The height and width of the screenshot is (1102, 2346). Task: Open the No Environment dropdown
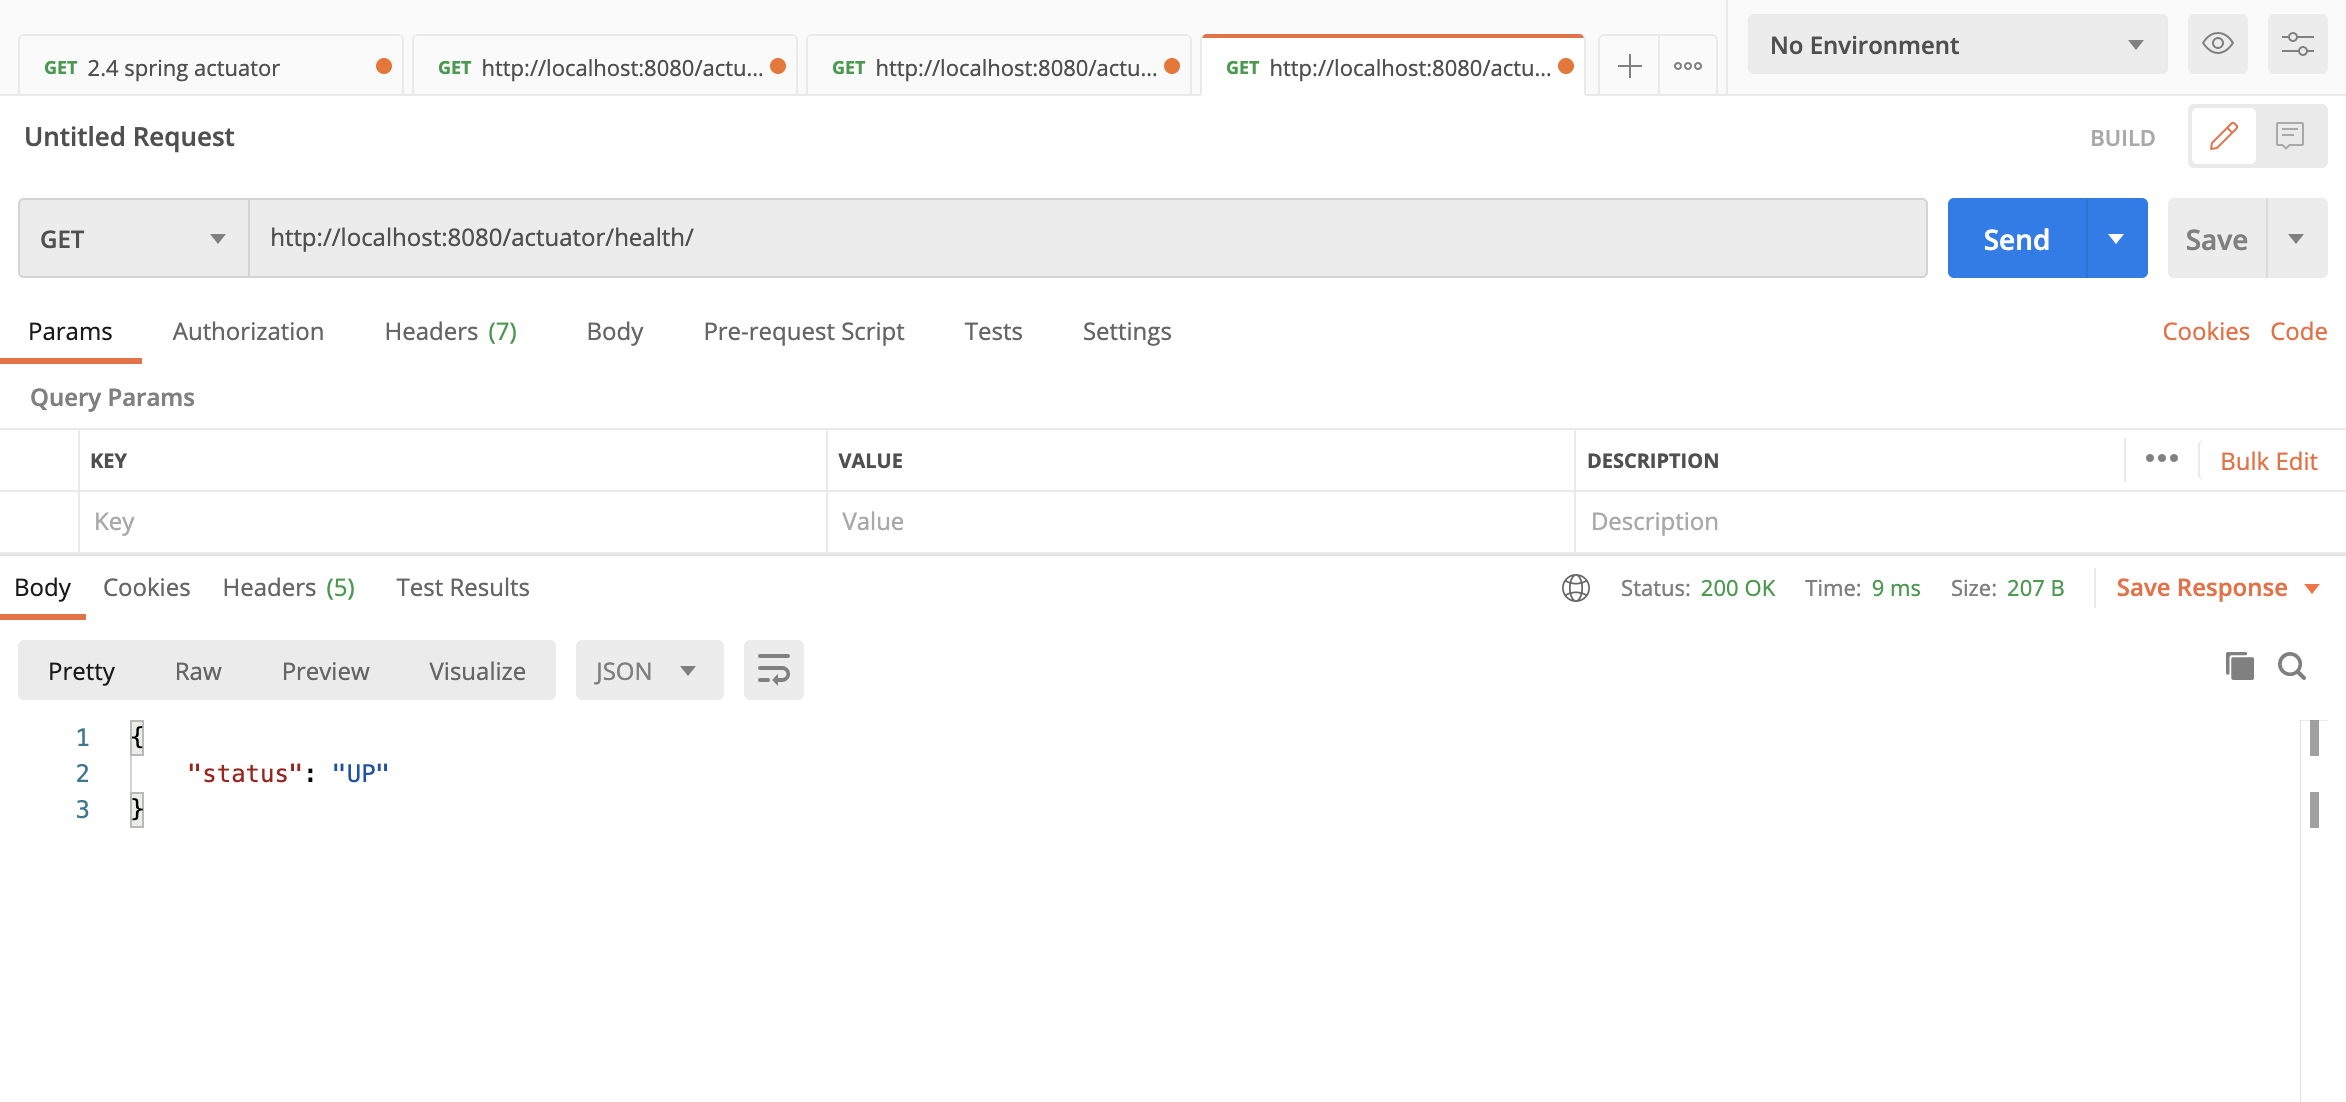pyautogui.click(x=1956, y=45)
